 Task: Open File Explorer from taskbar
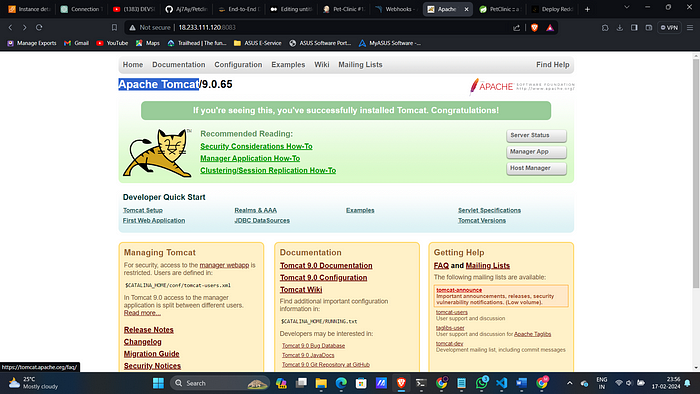[321, 383]
